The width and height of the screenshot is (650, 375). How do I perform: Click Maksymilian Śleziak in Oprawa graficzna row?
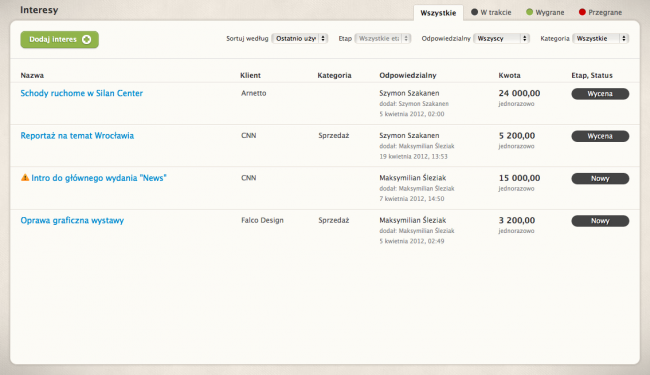click(412, 220)
